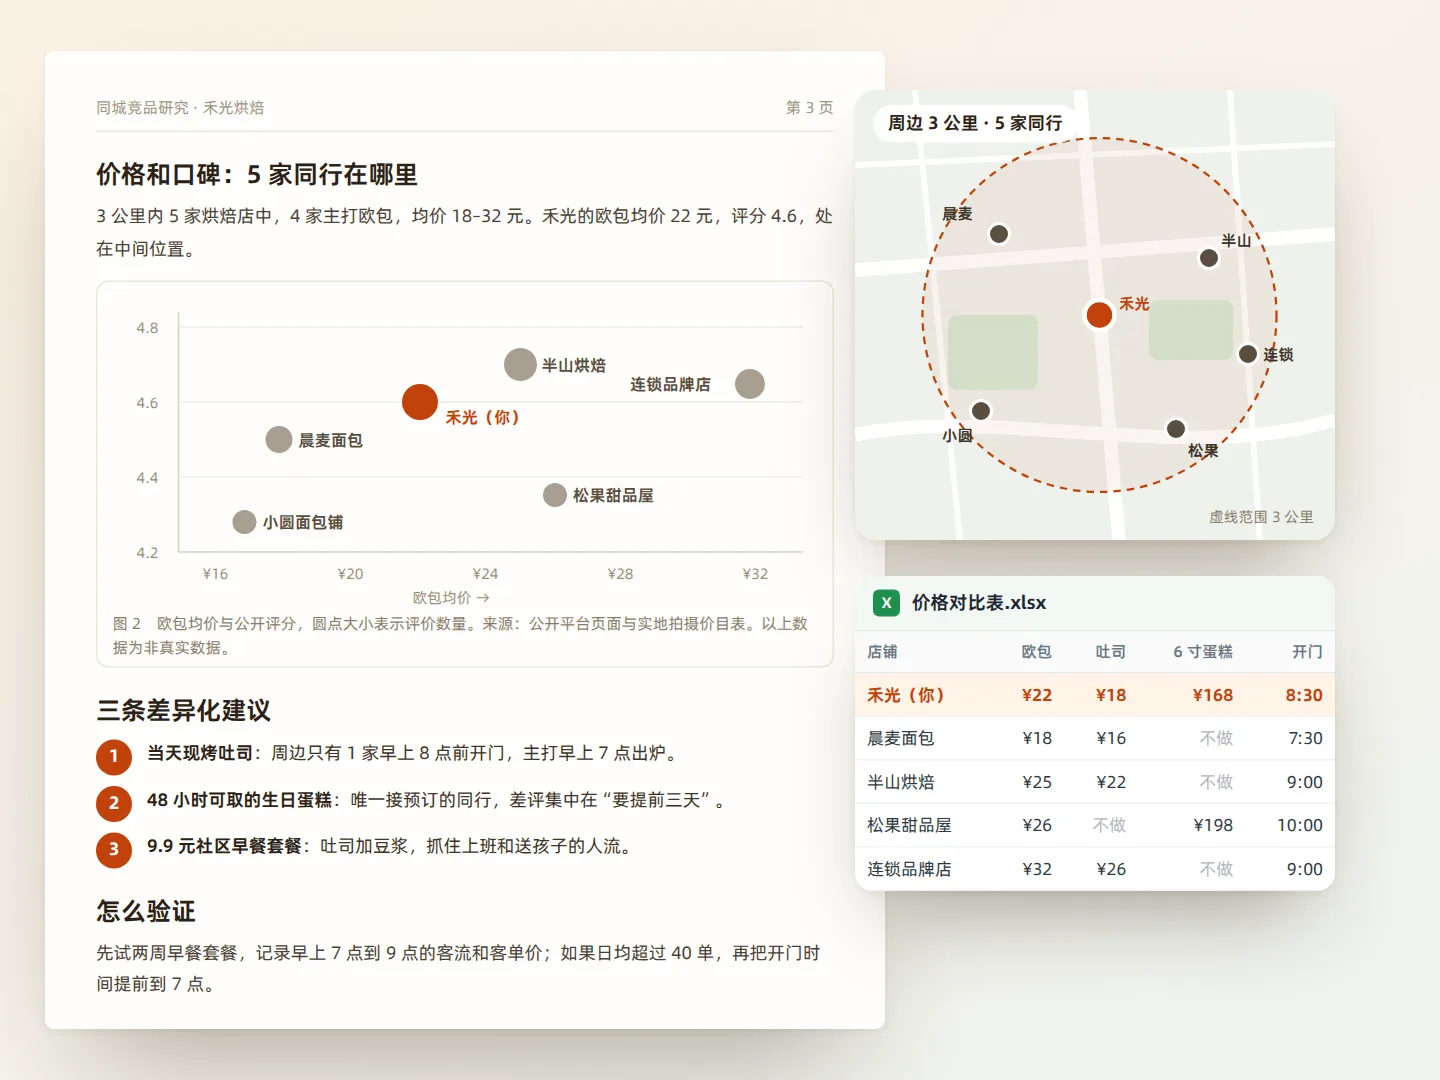Click the ¥198 cake price for 松果甜品屋
The image size is (1440, 1080).
(x=1212, y=825)
